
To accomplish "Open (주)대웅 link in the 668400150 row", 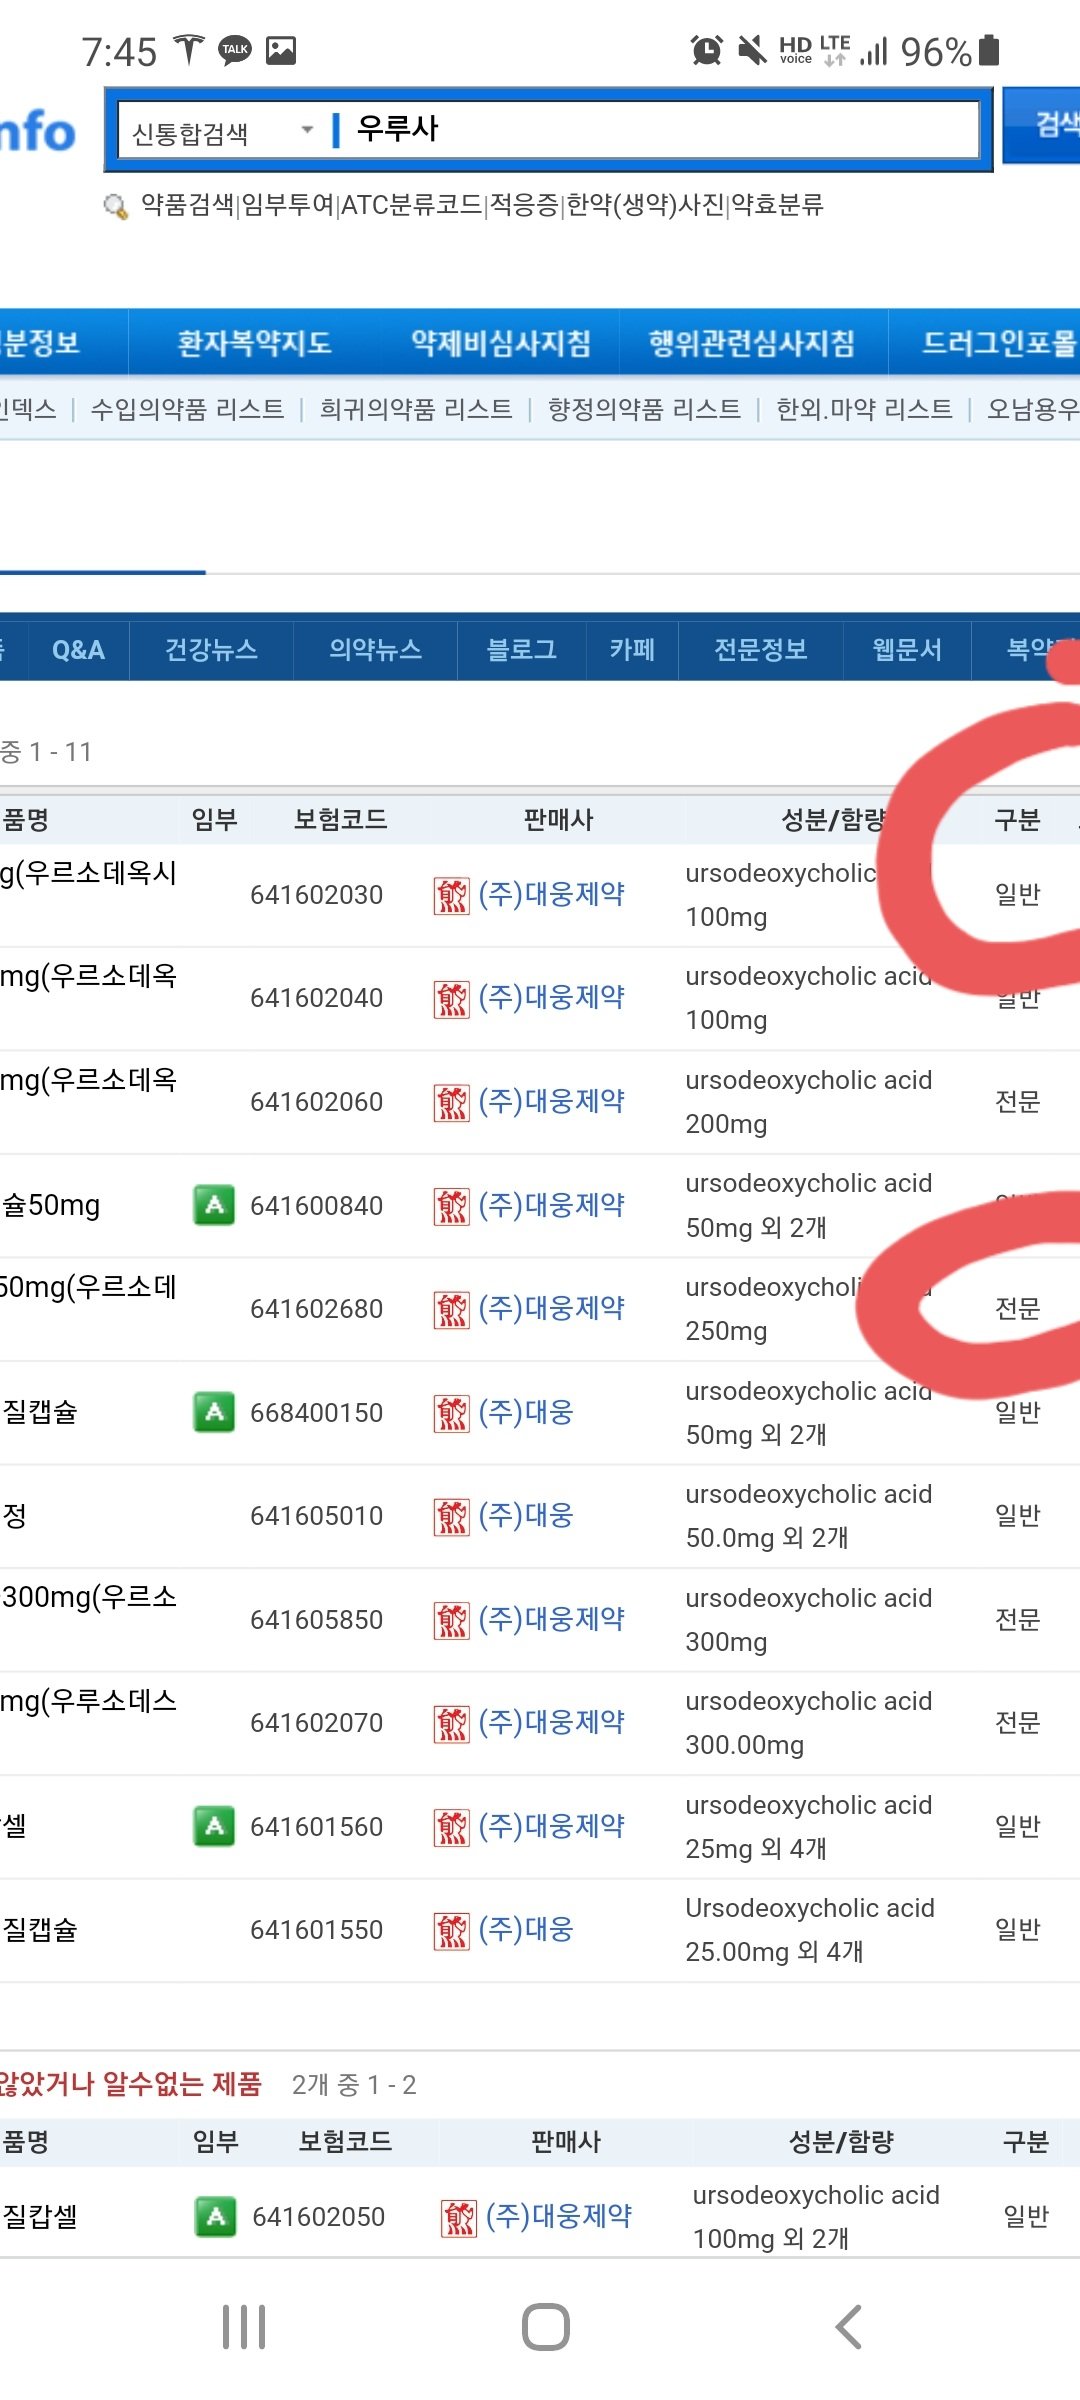I will (526, 1412).
